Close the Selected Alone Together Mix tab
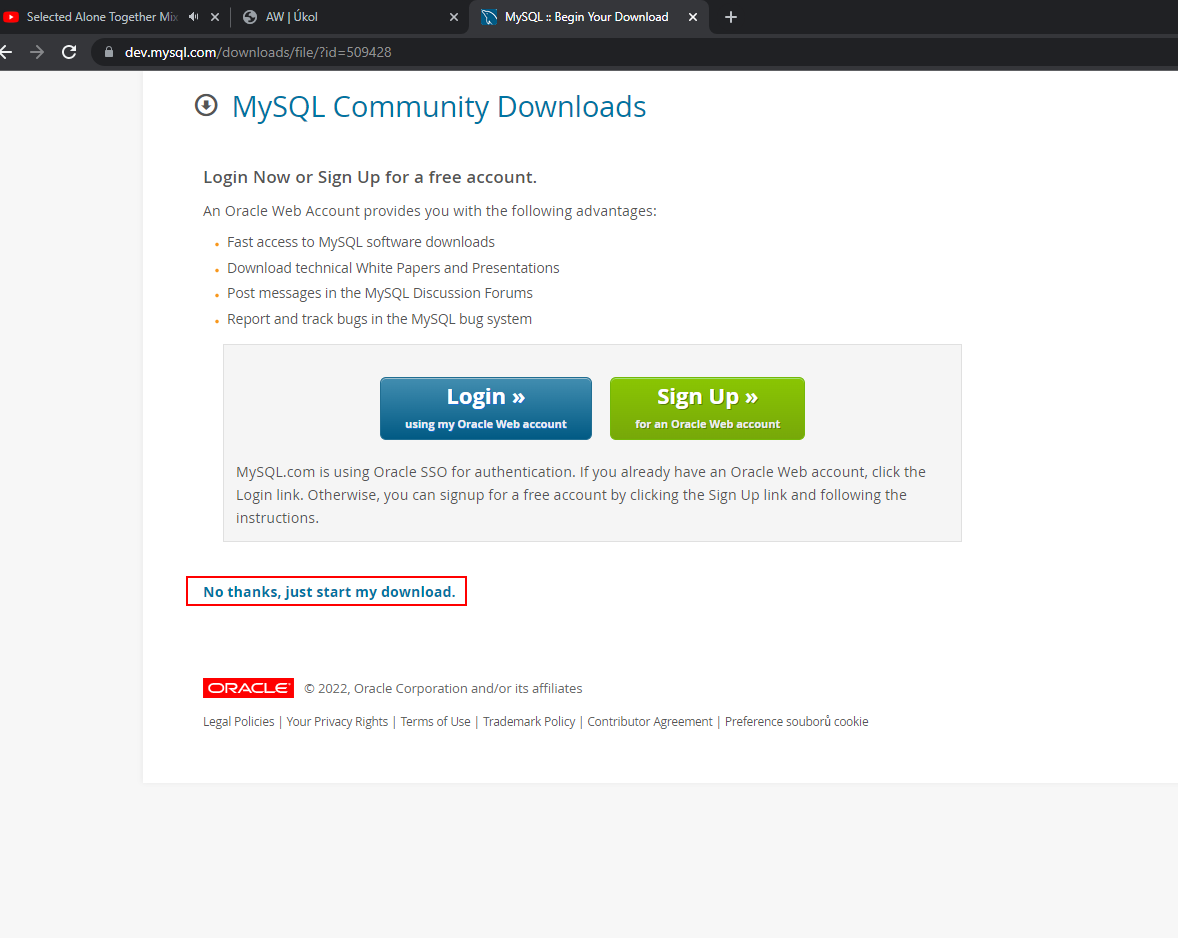Image resolution: width=1178 pixels, height=938 pixels. [215, 17]
